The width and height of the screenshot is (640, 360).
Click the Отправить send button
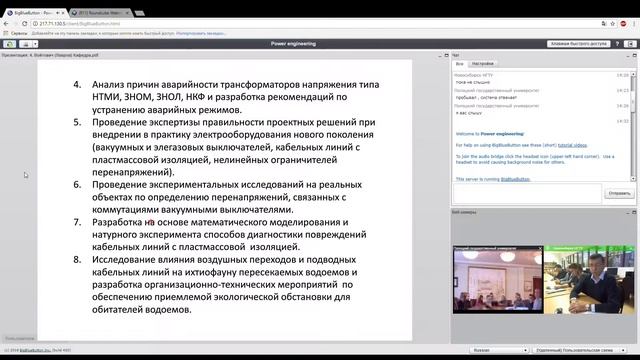point(619,193)
